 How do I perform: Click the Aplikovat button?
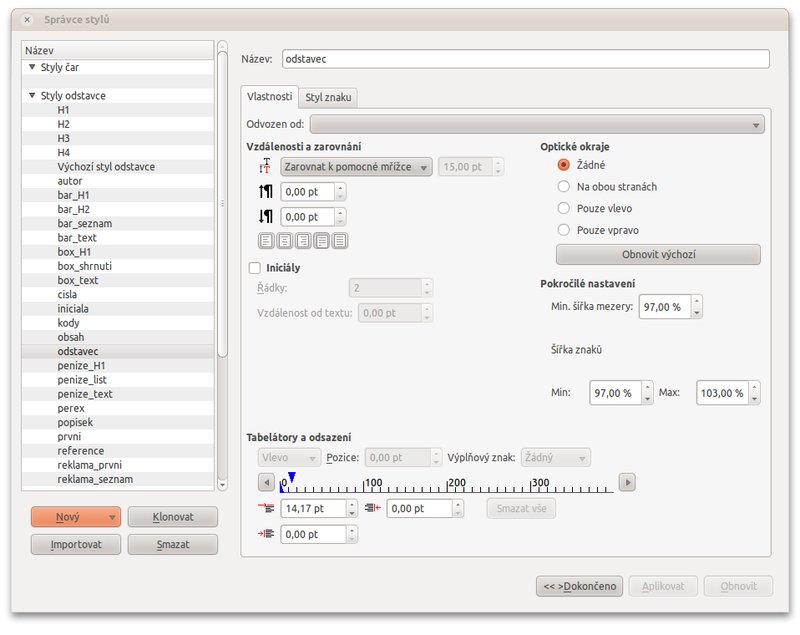[x=663, y=586]
